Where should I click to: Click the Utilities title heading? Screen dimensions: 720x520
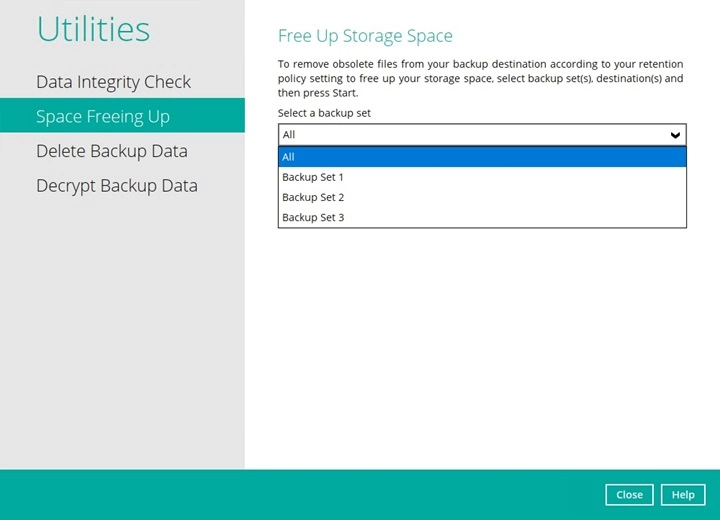[x=93, y=29]
